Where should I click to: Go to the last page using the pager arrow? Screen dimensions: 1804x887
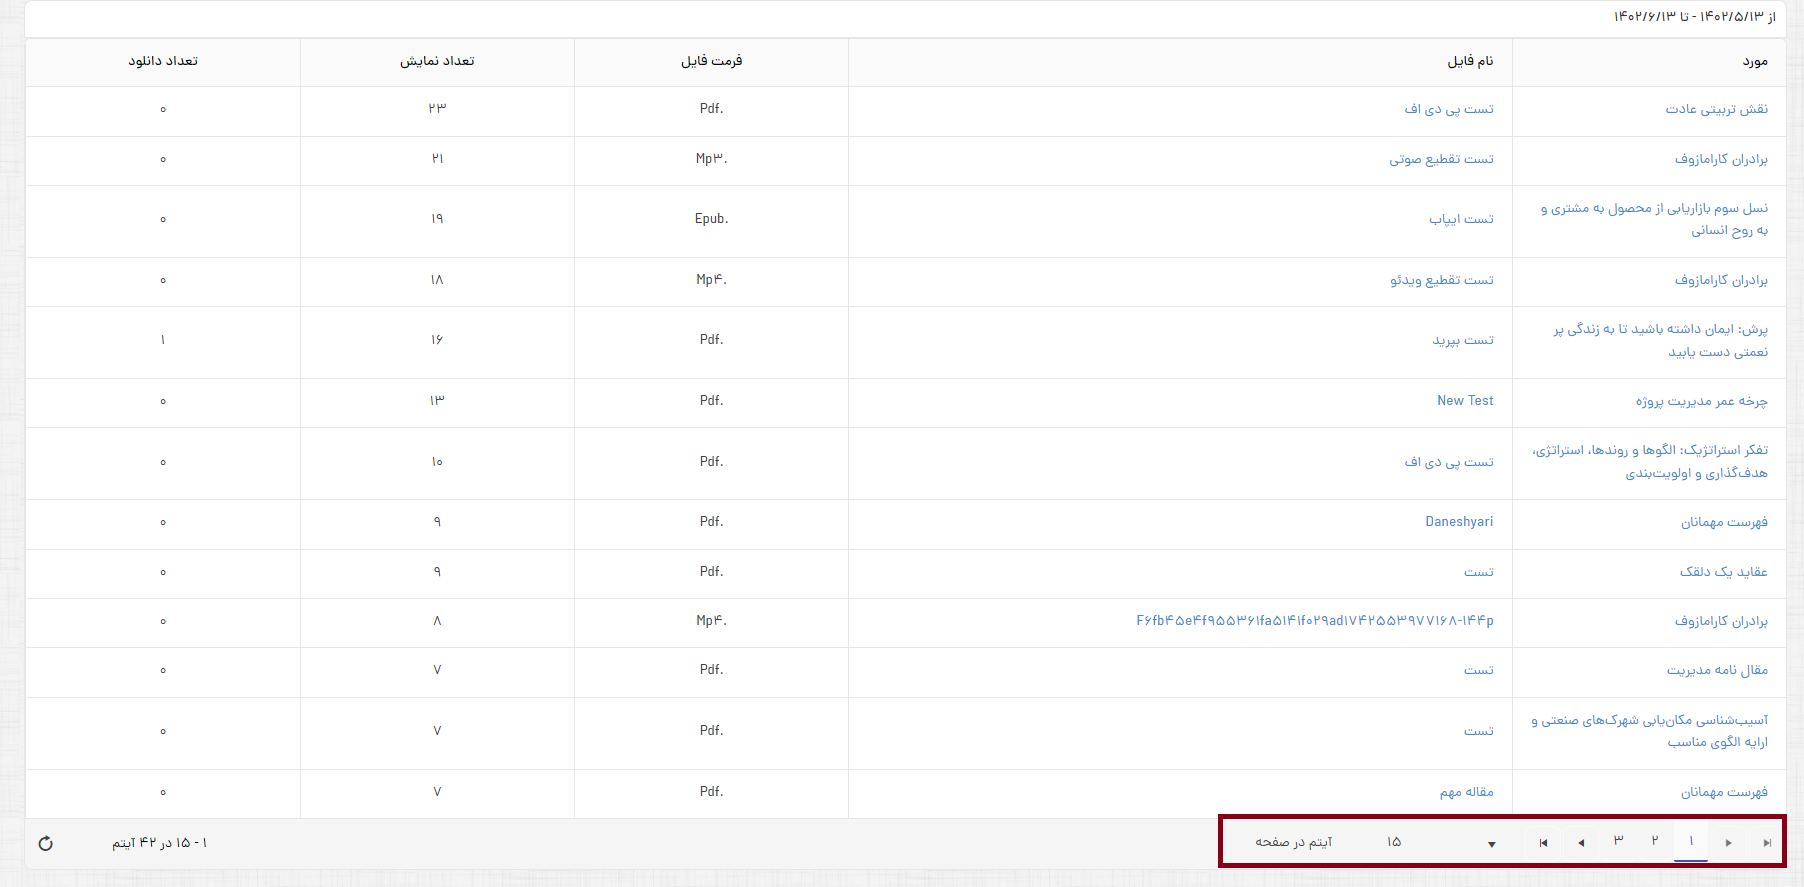pyautogui.click(x=1767, y=843)
